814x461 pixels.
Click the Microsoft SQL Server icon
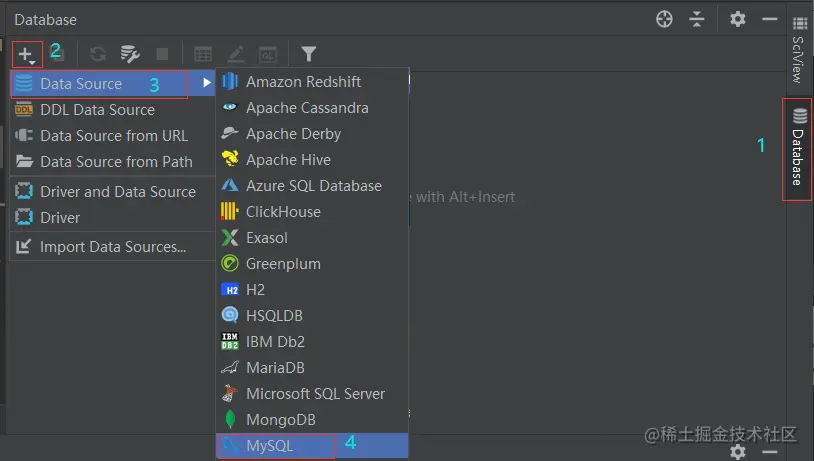tap(229, 393)
